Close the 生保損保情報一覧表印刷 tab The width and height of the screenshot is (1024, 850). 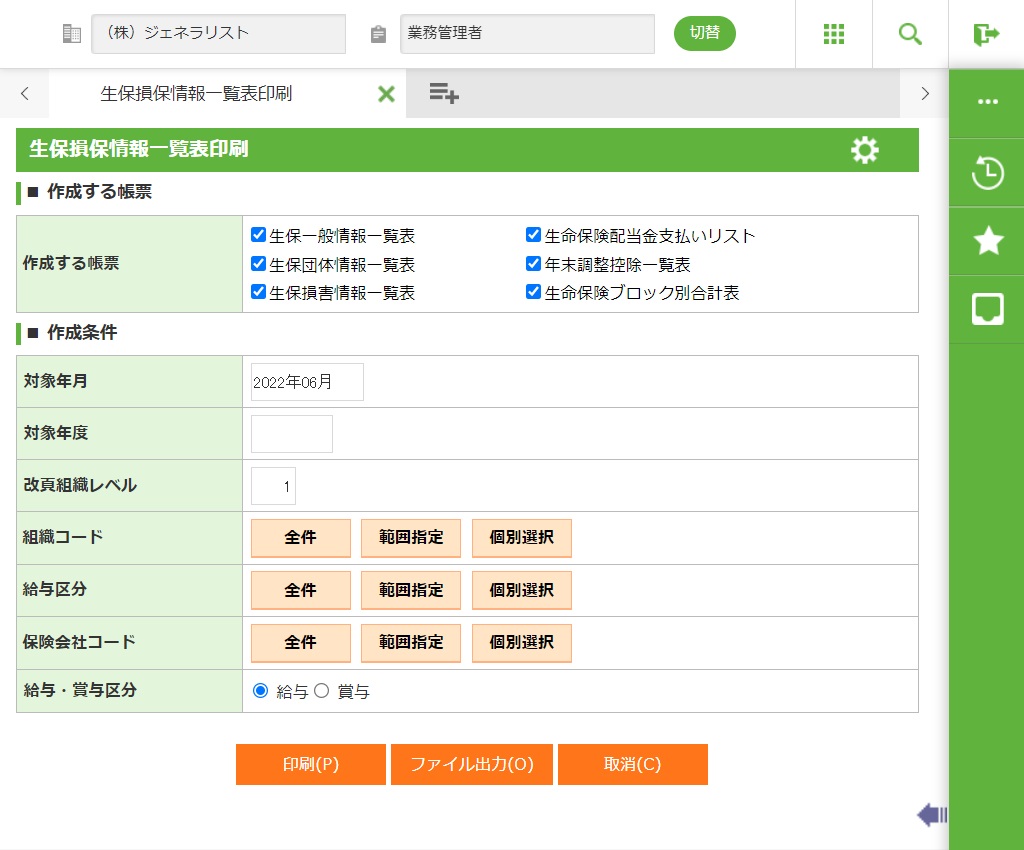[x=386, y=94]
